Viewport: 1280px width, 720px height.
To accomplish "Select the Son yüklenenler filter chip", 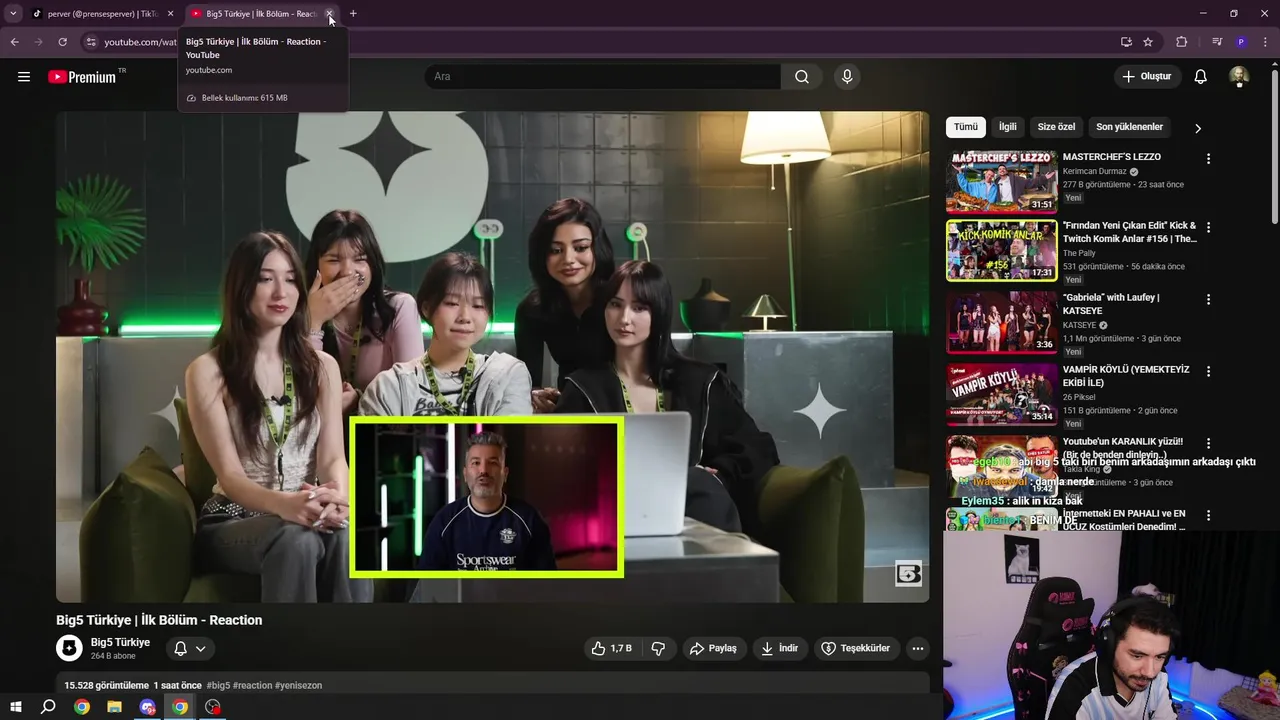I will [x=1129, y=127].
